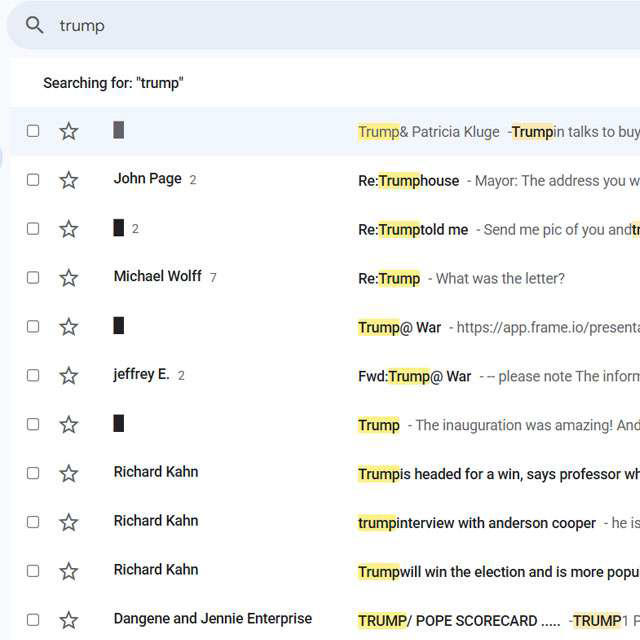Screen dimensions: 640x640
Task: Star the 'Trump will win the election' email
Action: pyautogui.click(x=69, y=571)
